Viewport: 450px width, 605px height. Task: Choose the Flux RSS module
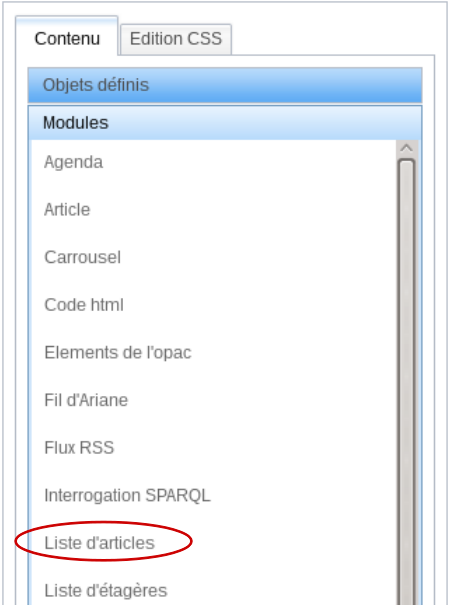(x=79, y=448)
